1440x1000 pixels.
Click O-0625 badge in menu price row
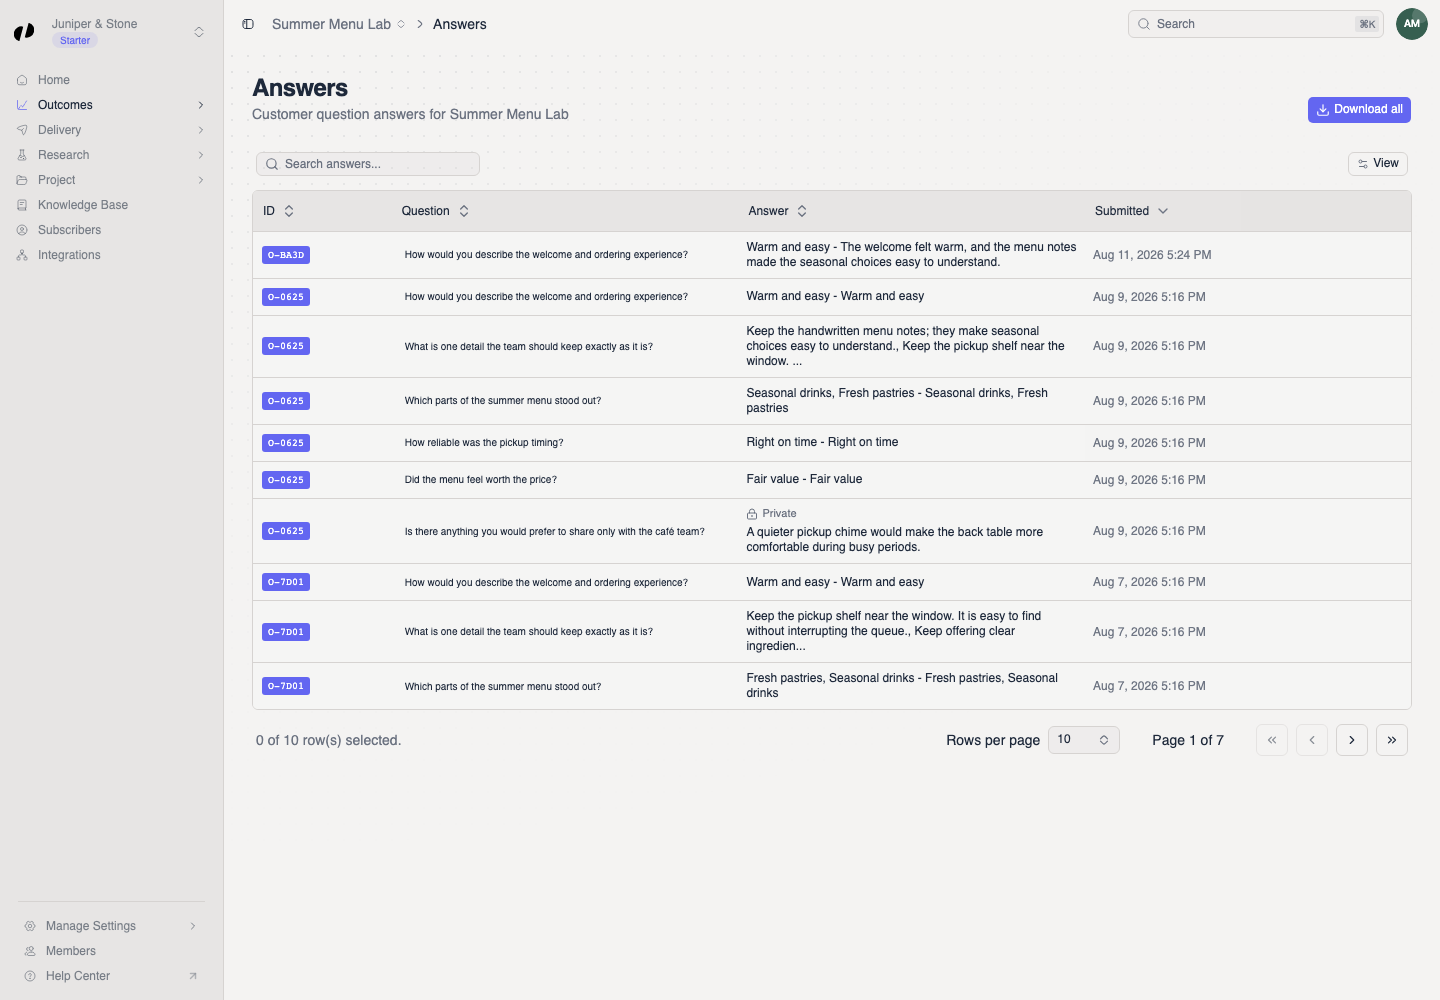coord(286,480)
